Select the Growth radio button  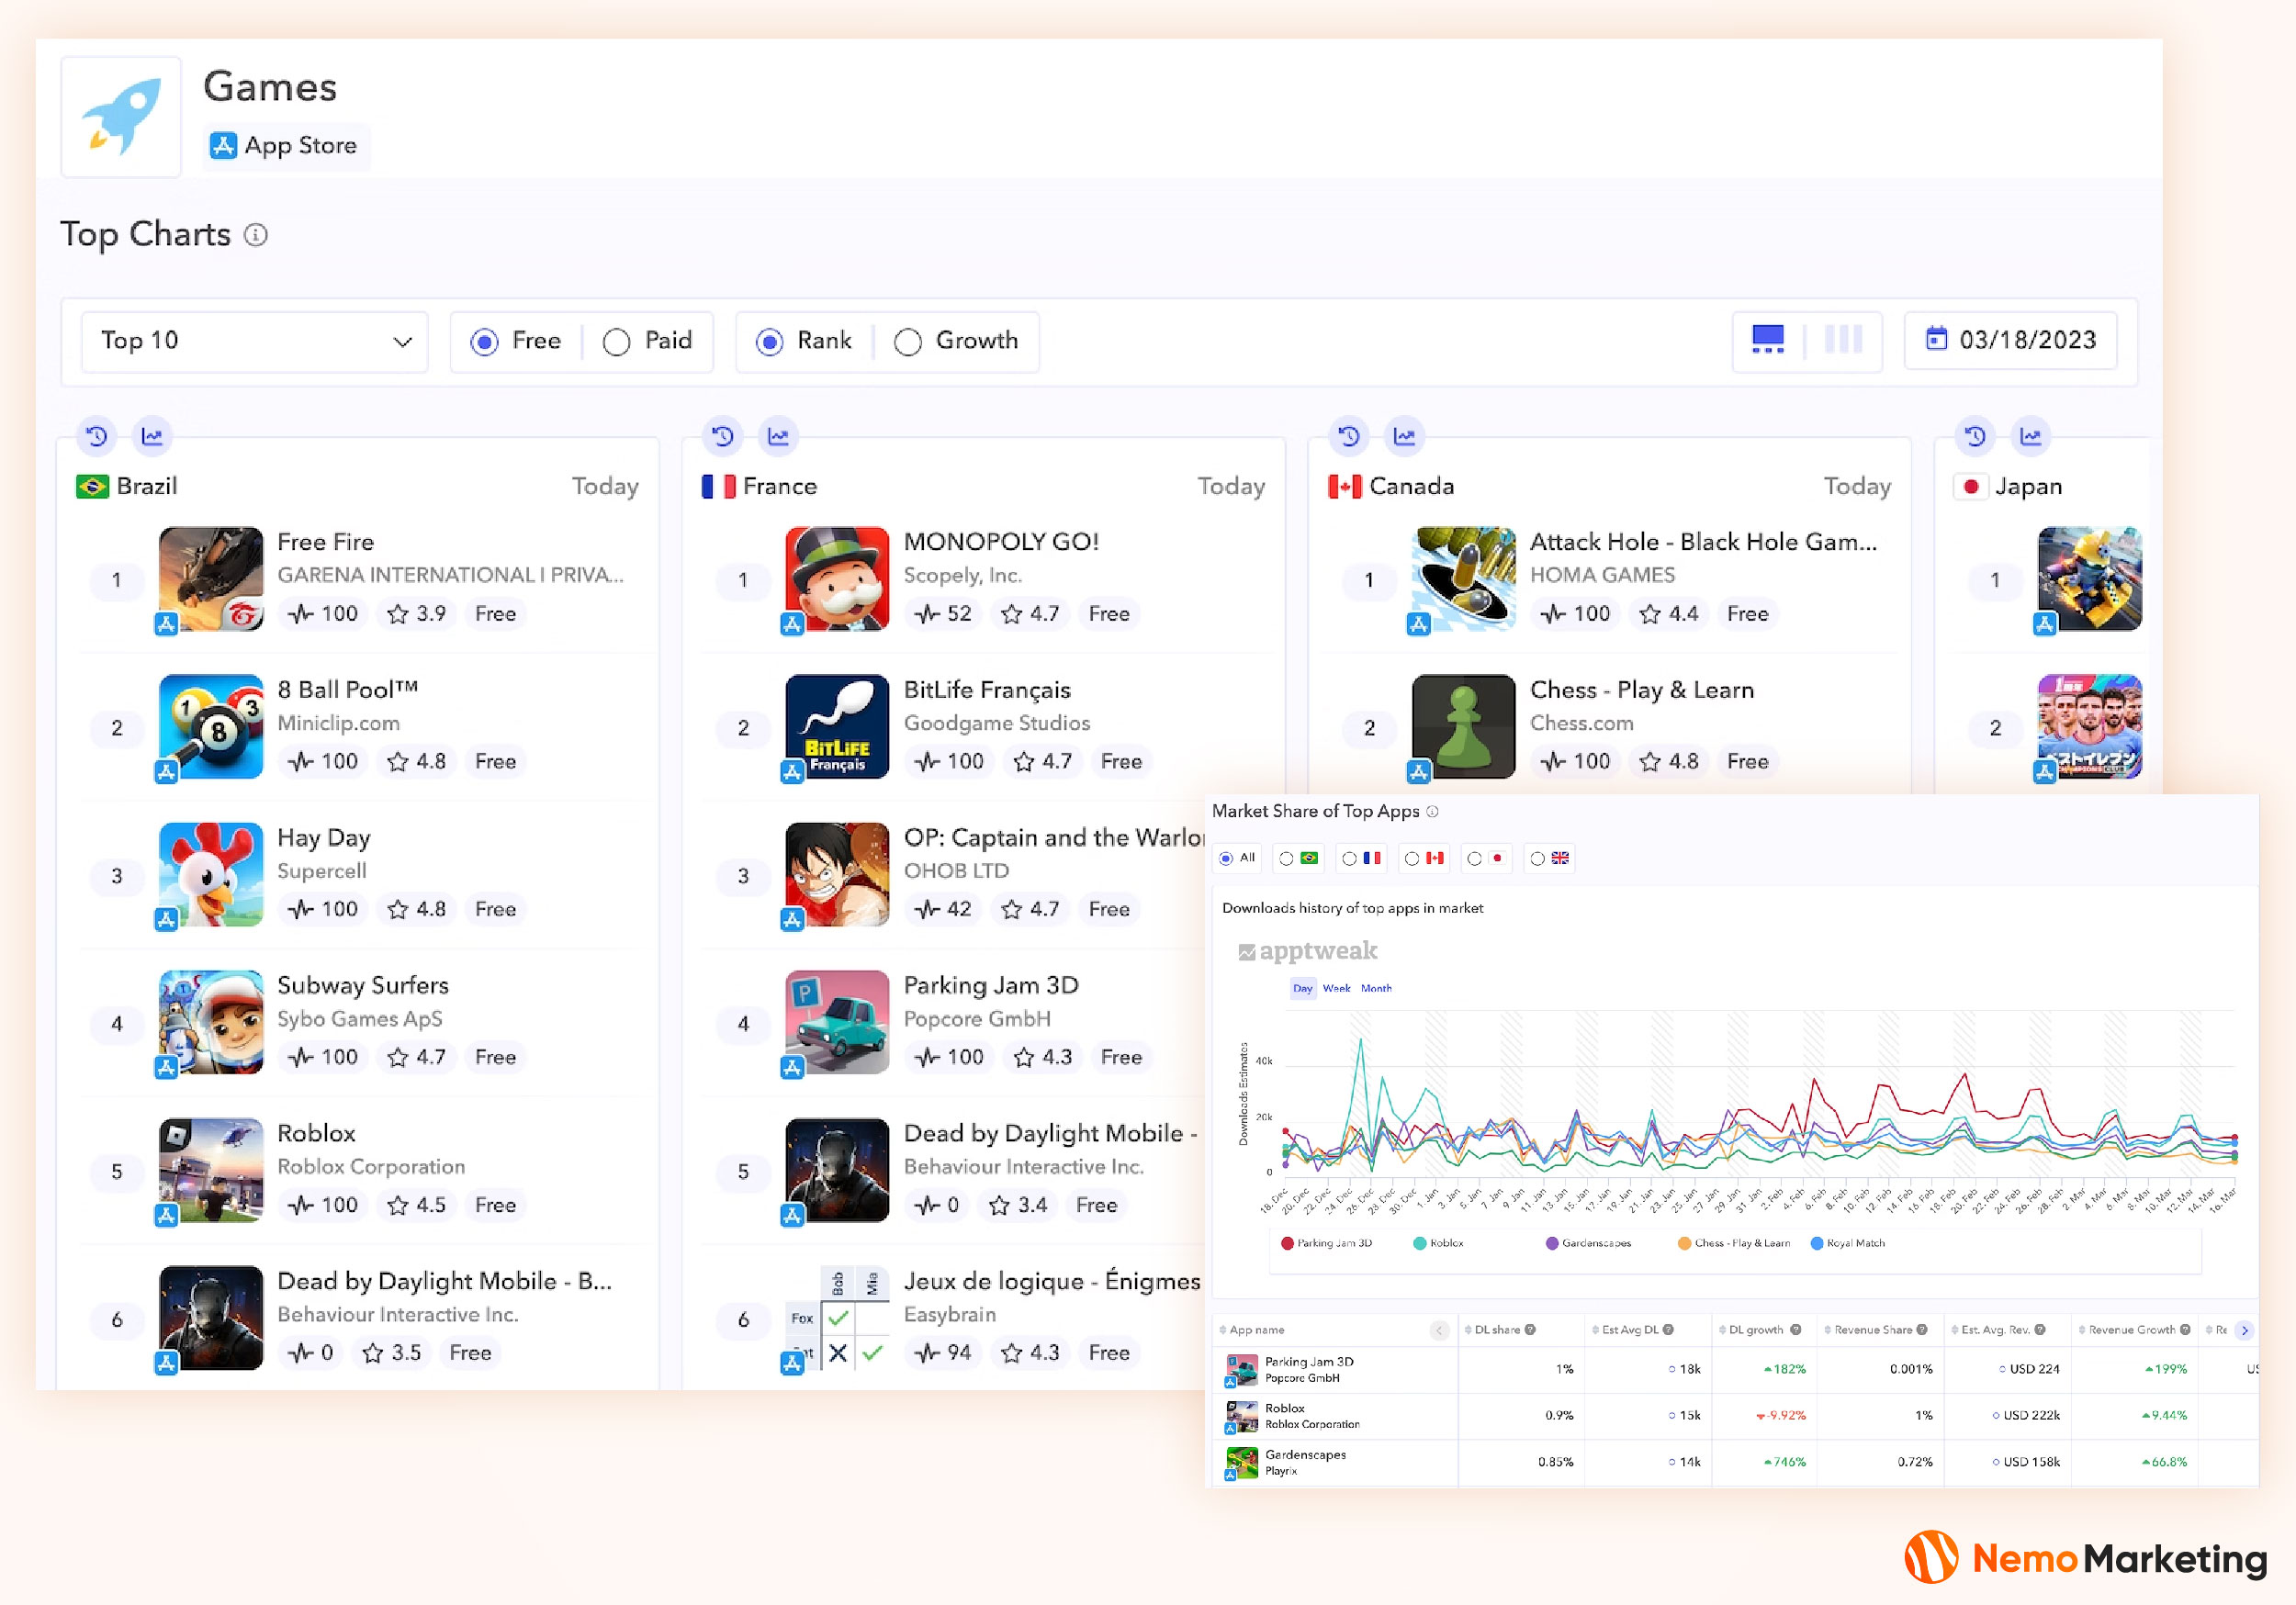pos(907,342)
